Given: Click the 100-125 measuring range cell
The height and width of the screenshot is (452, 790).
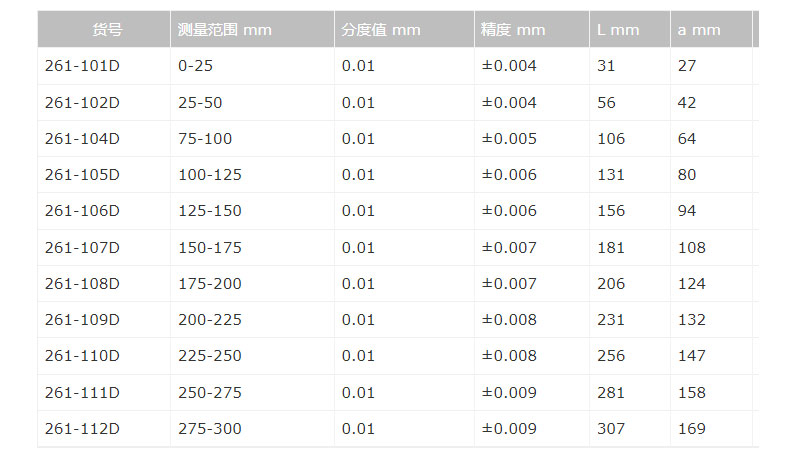Looking at the screenshot, I should [210, 175].
